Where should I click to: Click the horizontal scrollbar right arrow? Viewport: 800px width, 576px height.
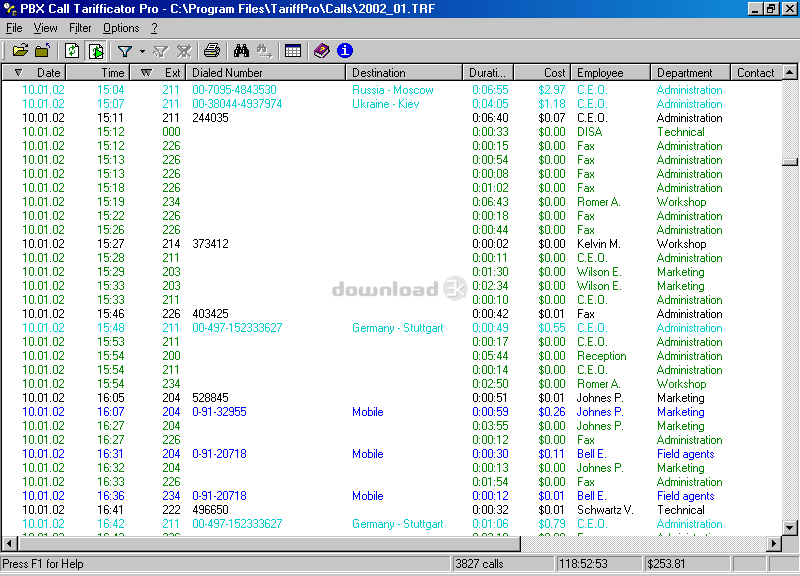774,544
